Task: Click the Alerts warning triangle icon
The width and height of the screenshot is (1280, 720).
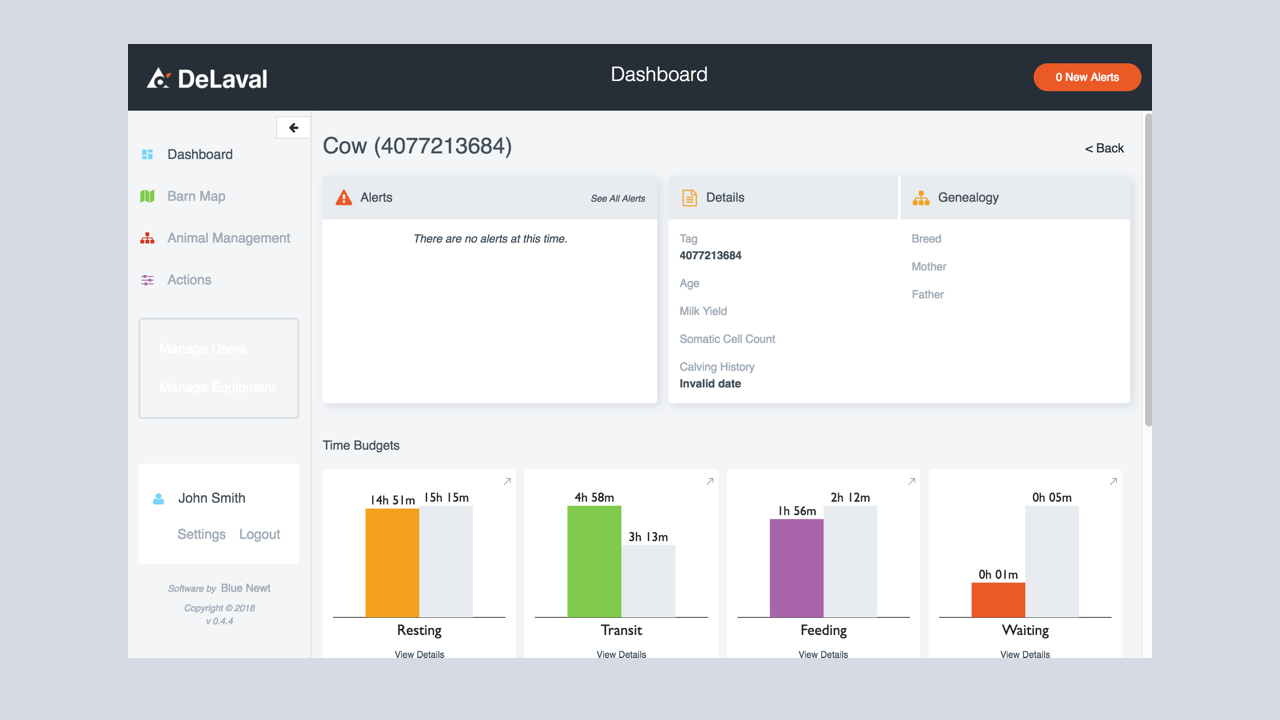Action: (x=342, y=197)
